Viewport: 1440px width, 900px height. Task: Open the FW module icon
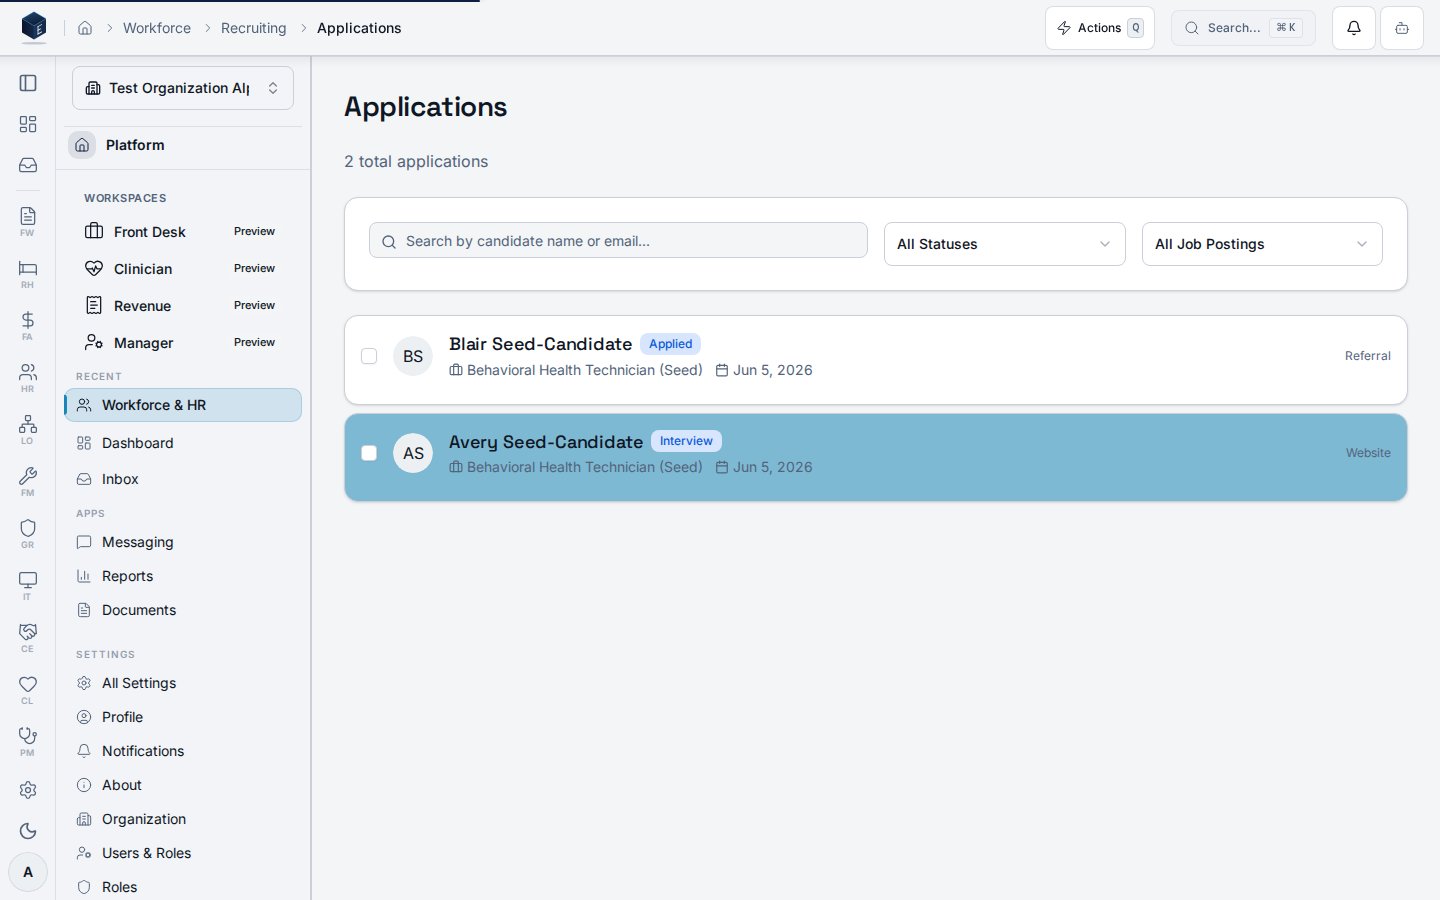click(x=28, y=221)
